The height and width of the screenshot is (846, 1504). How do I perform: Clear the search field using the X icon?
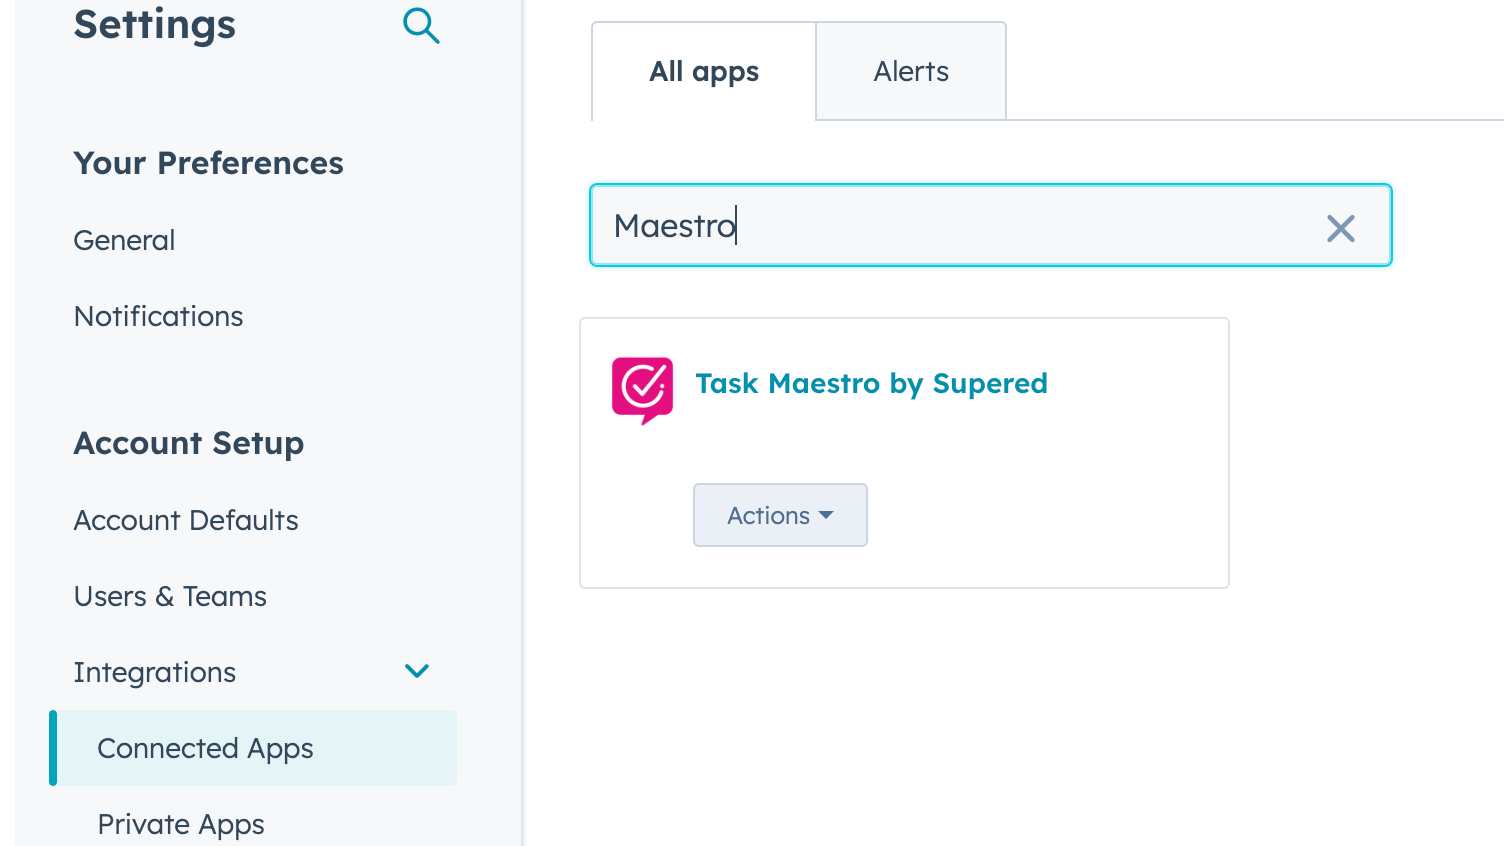pos(1340,228)
